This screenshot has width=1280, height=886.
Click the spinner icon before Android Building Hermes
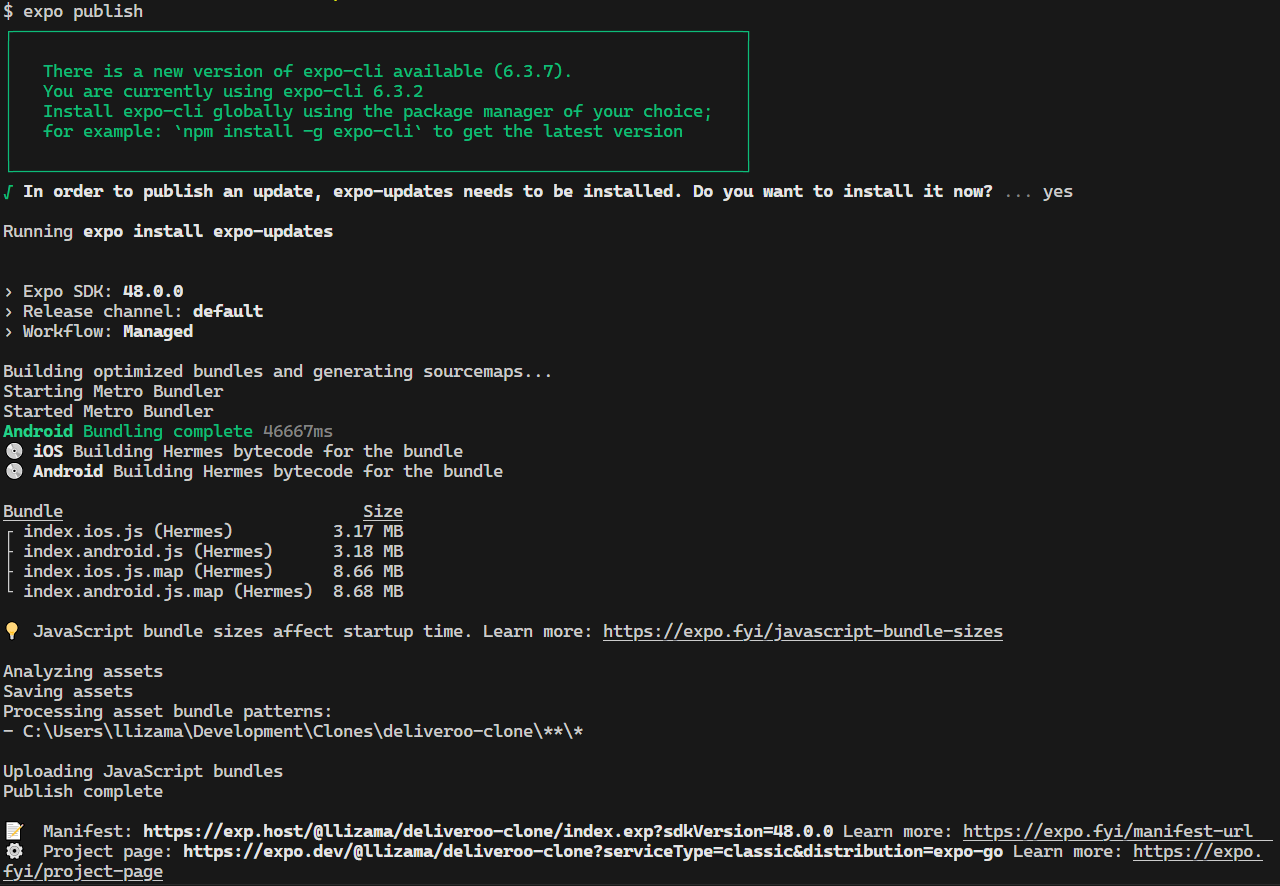click(13, 471)
